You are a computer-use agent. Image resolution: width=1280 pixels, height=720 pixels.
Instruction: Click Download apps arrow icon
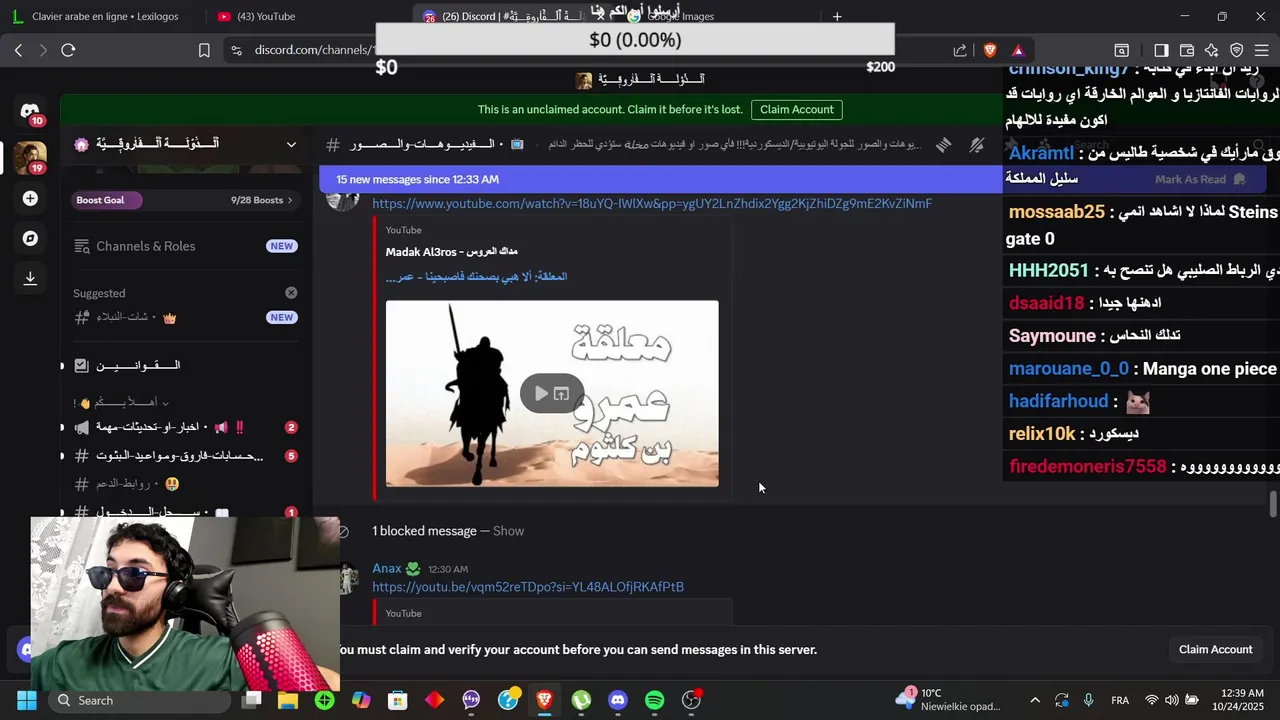point(30,278)
